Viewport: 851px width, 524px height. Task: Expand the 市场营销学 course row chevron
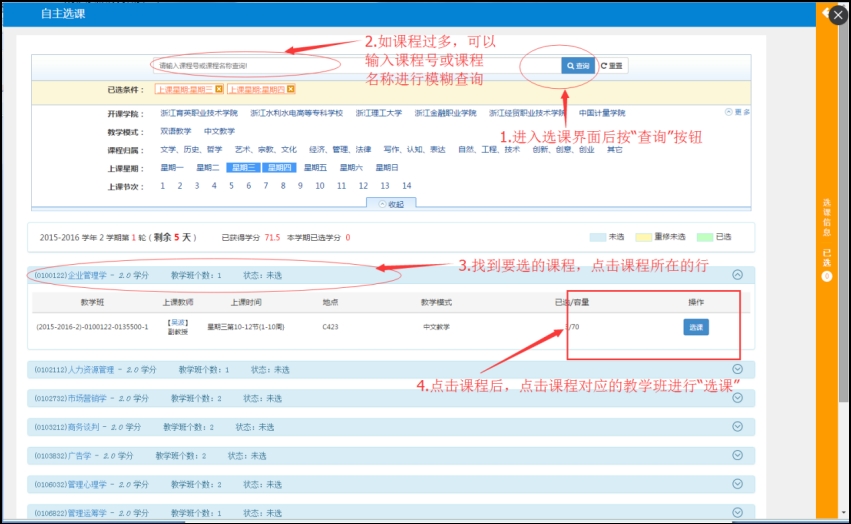(738, 398)
